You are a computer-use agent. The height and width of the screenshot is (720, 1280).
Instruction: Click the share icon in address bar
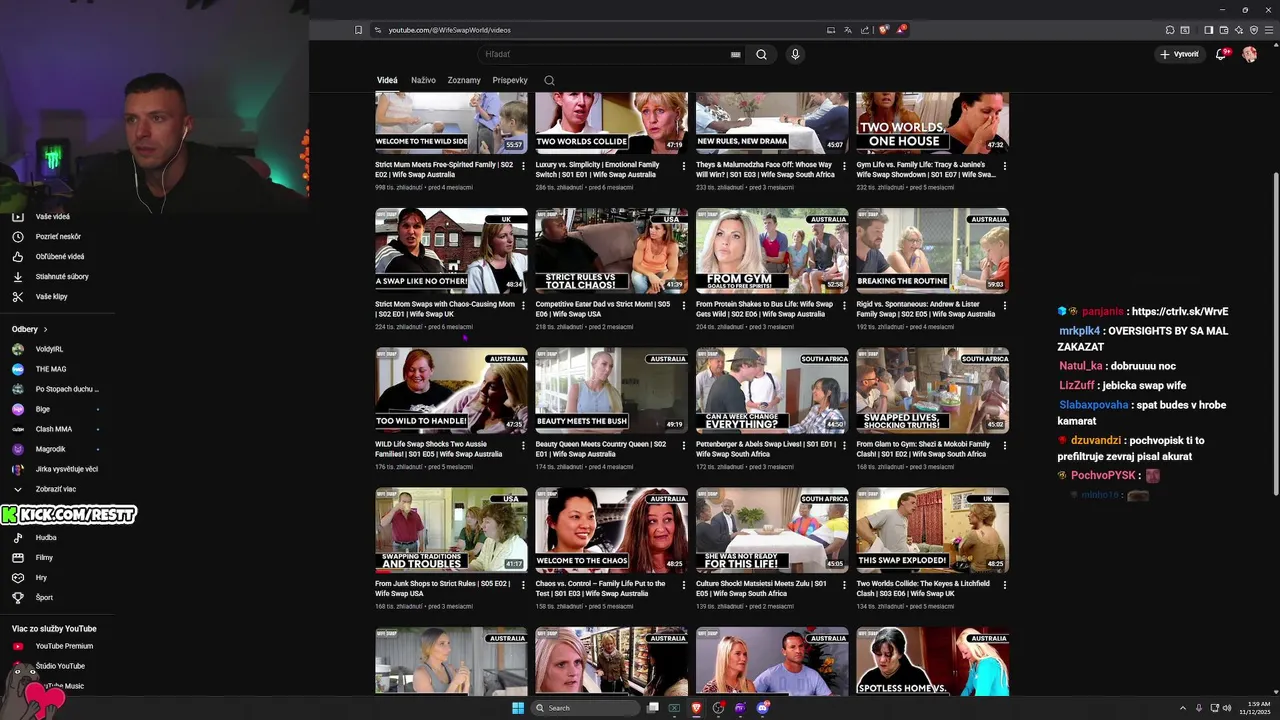pos(864,30)
